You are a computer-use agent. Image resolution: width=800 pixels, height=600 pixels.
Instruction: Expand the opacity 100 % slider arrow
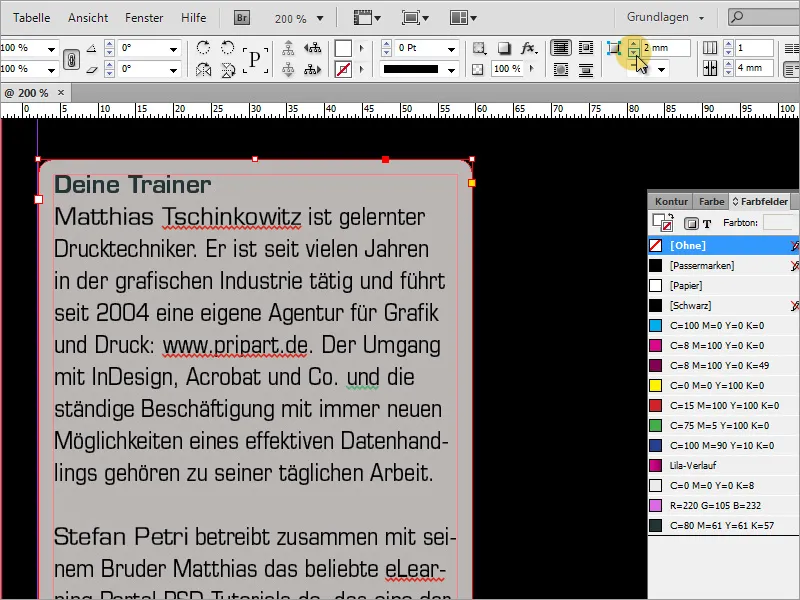point(532,68)
